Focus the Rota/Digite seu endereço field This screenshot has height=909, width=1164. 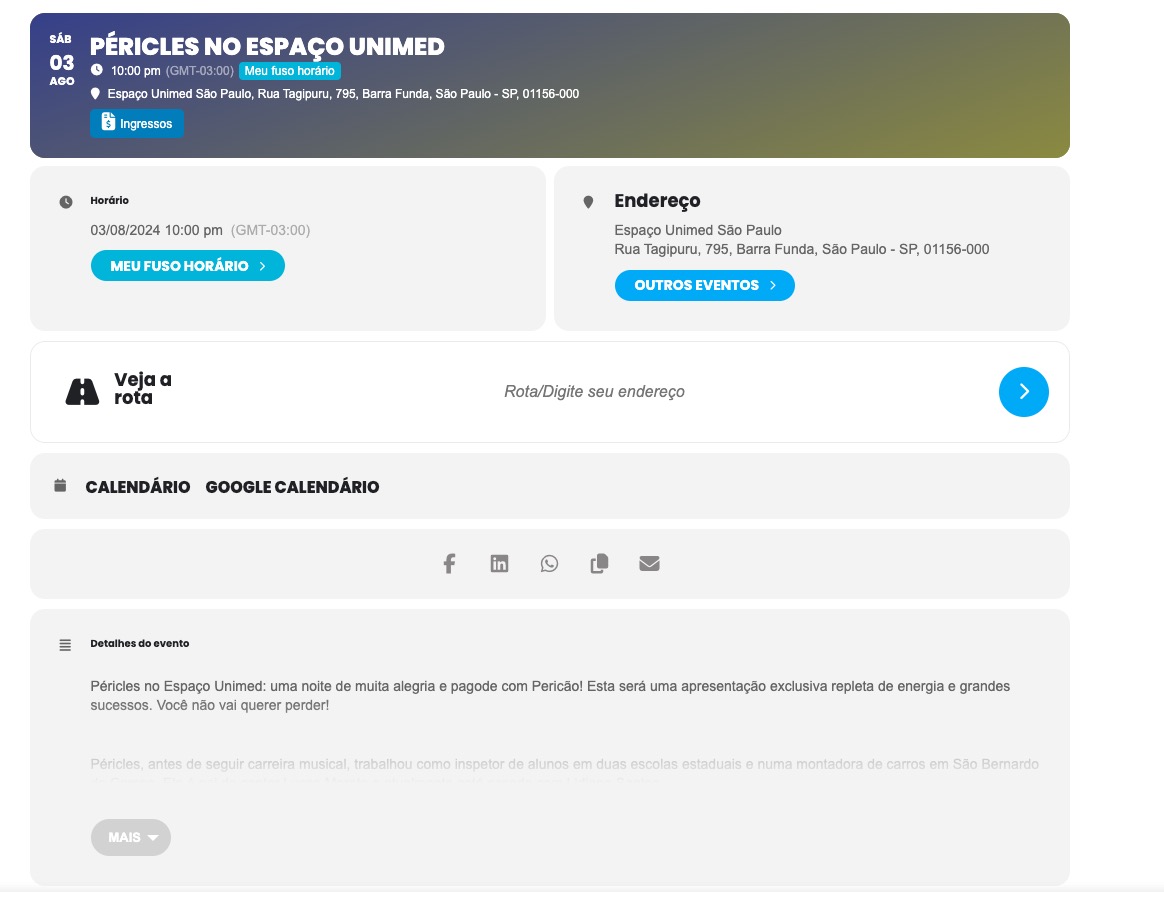(x=594, y=391)
